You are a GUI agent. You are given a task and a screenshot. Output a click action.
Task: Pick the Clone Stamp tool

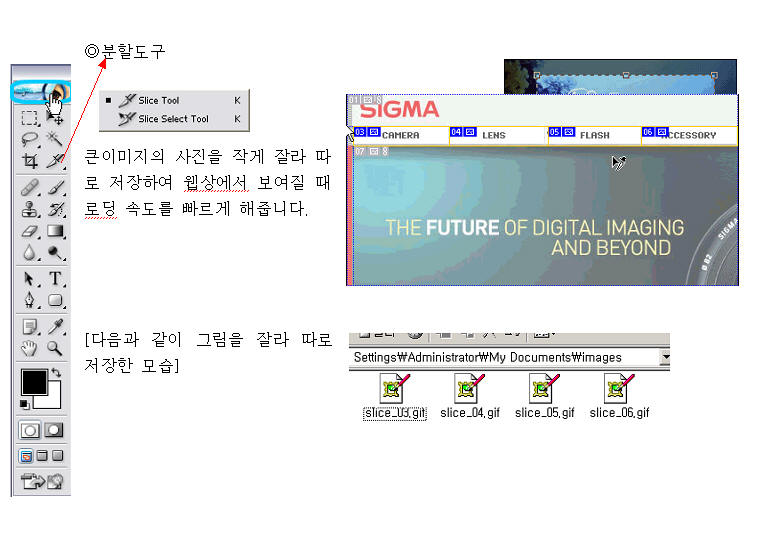tap(30, 209)
